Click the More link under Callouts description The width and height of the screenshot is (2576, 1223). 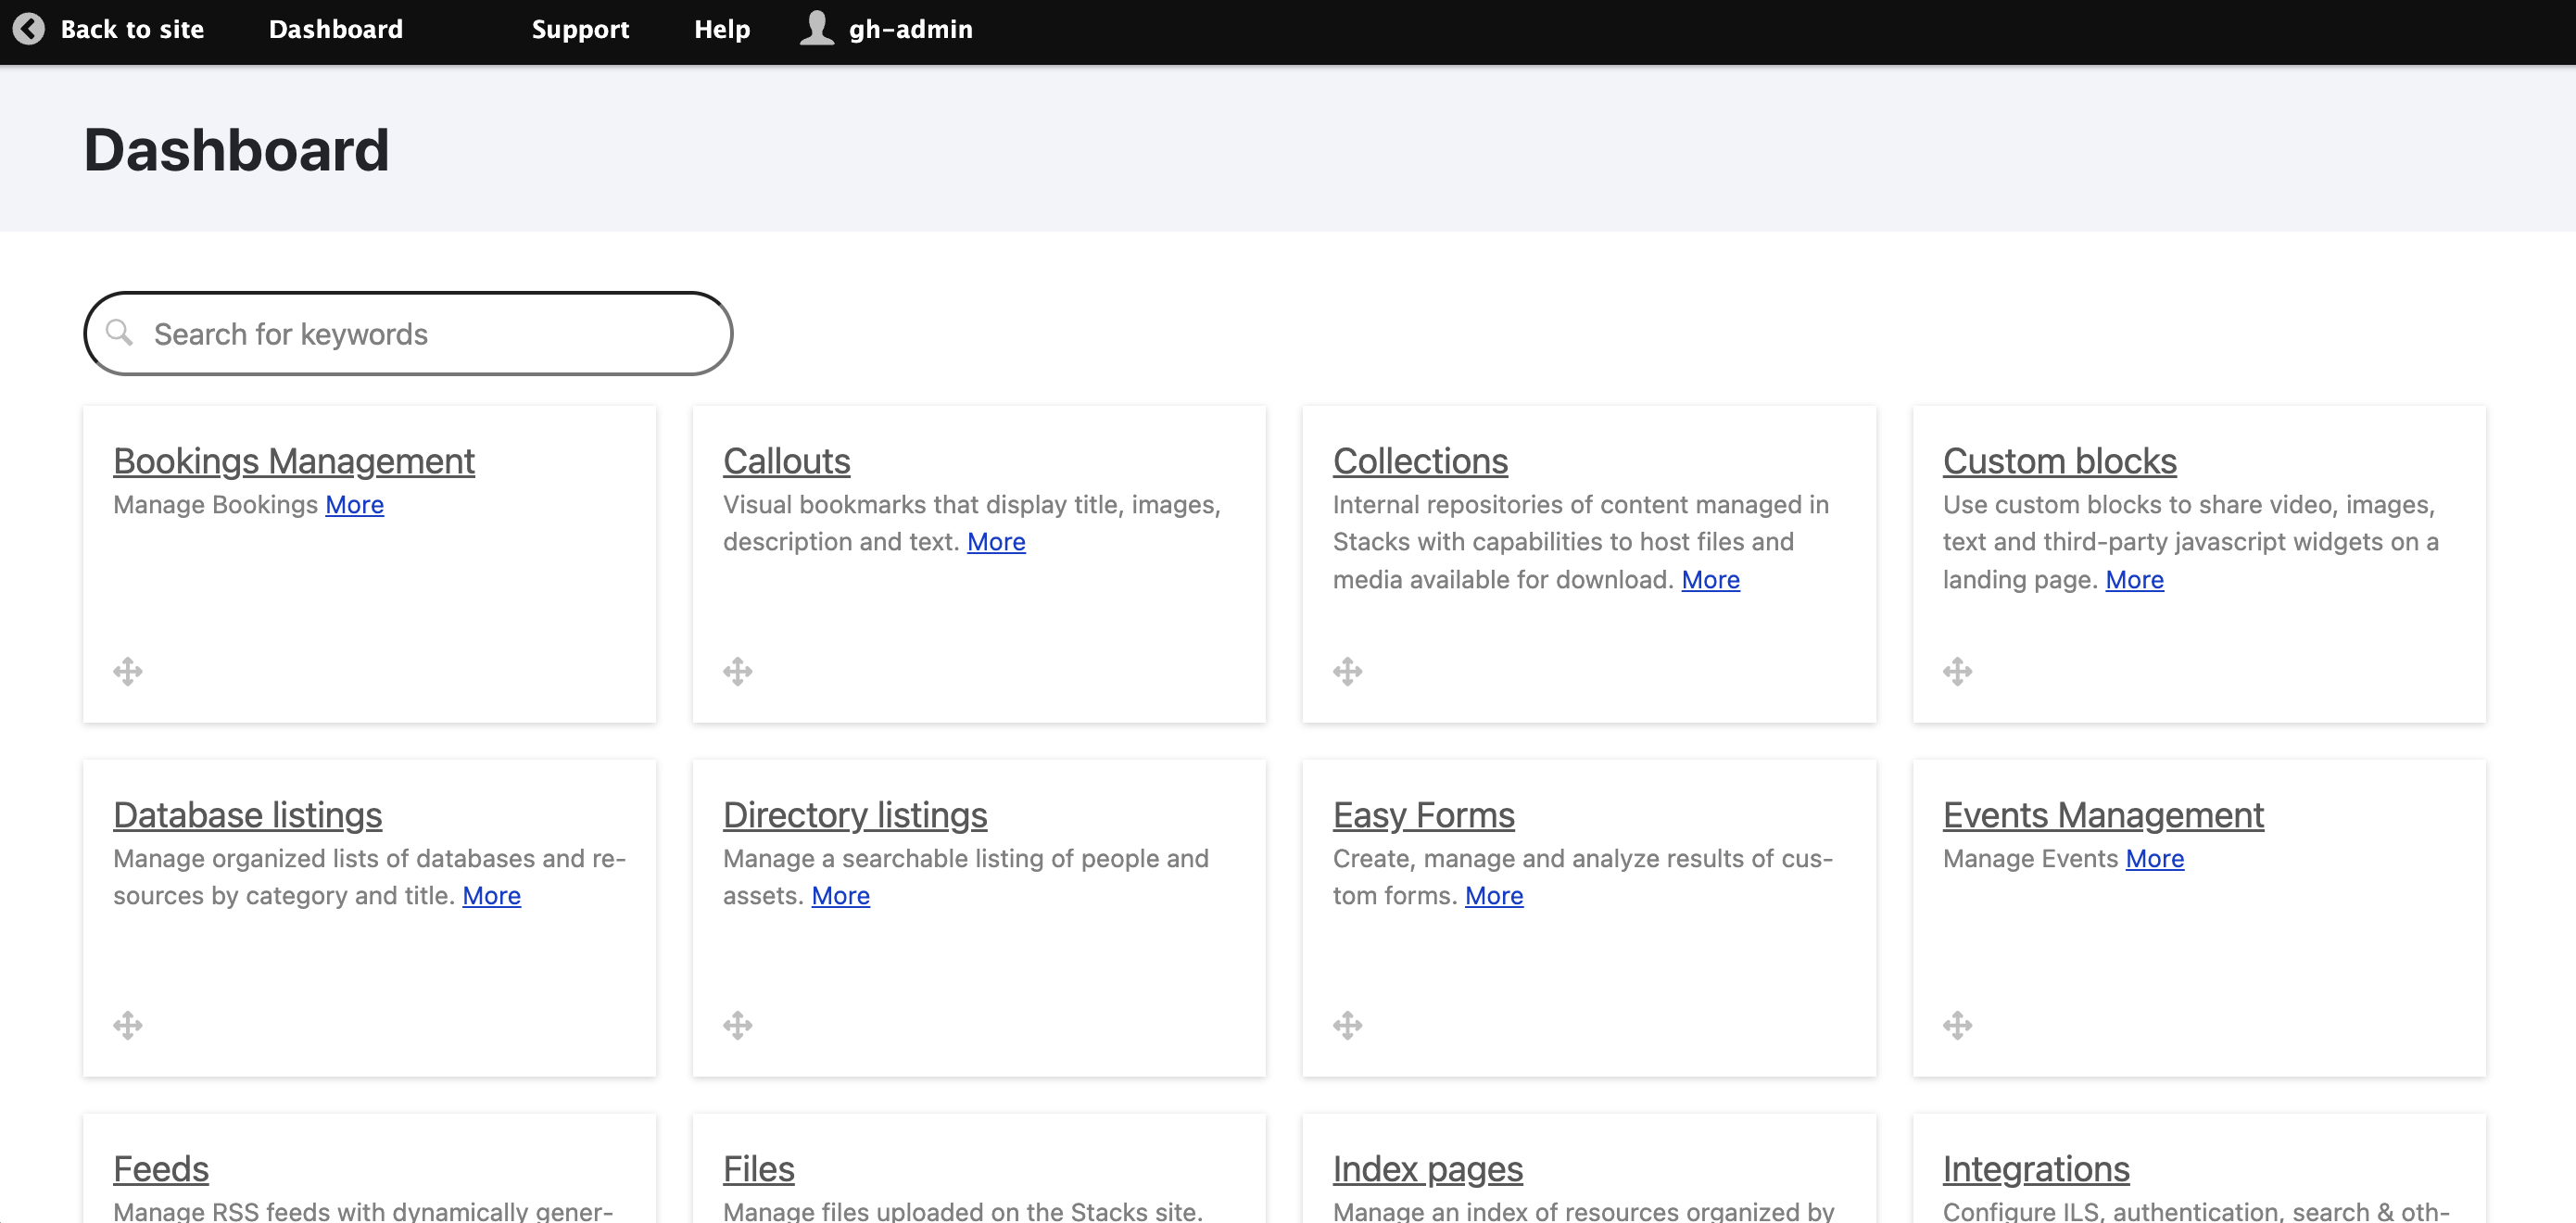(x=996, y=542)
